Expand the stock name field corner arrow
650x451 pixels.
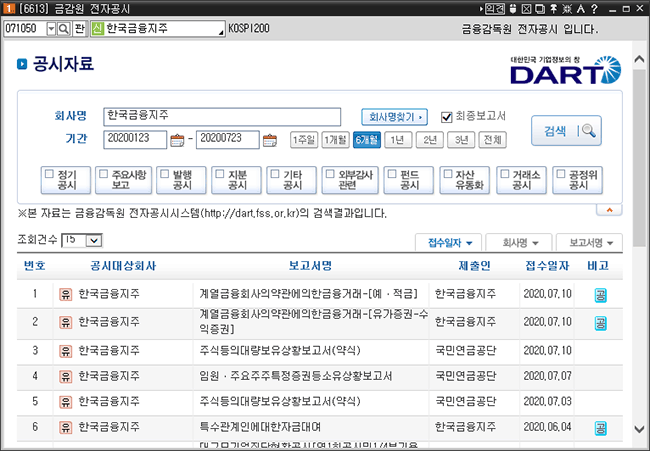(x=221, y=33)
